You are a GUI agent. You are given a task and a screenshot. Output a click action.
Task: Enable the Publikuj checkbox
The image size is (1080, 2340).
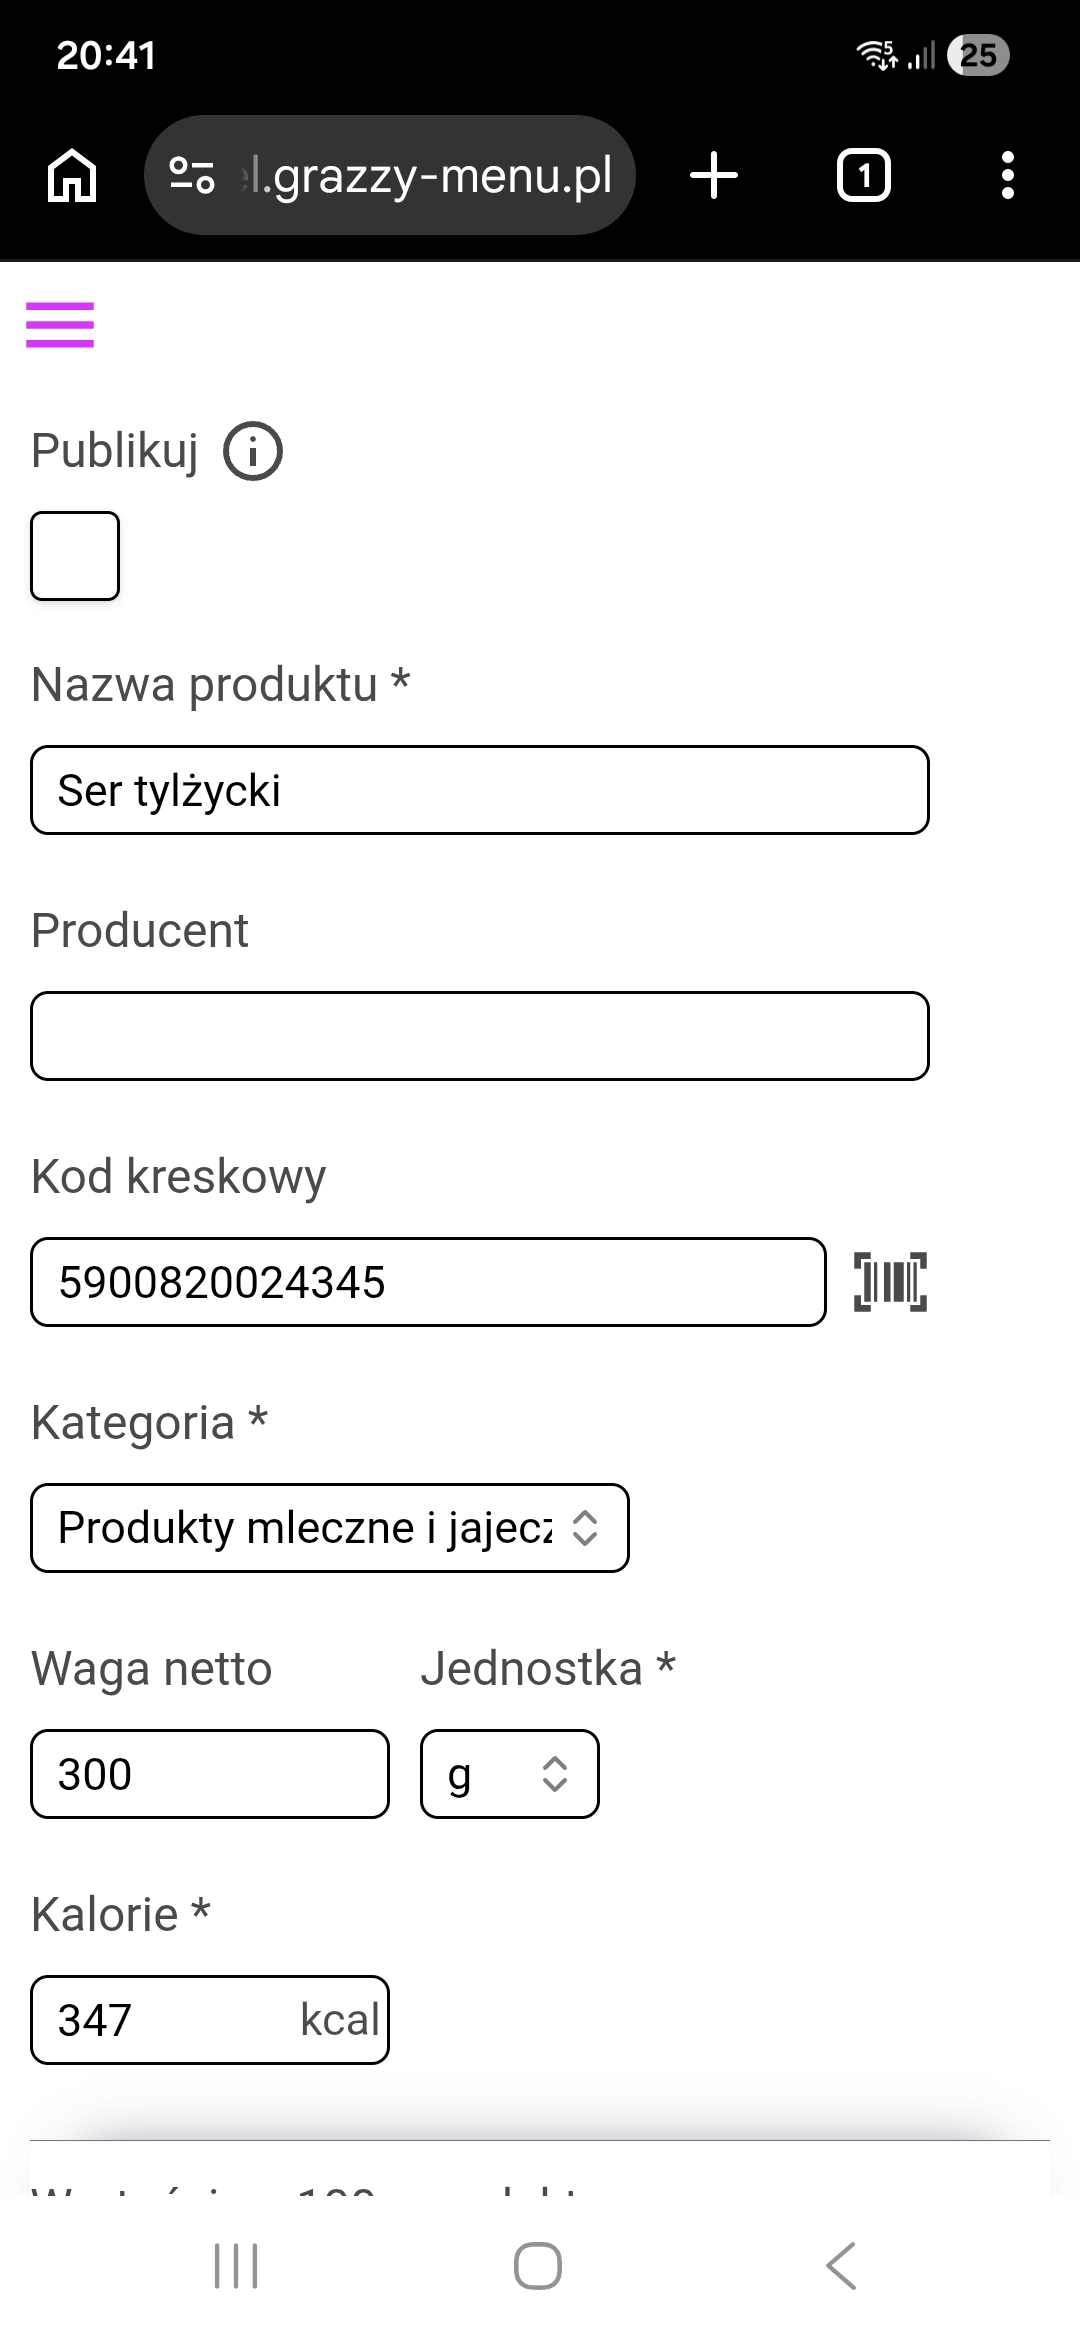tap(75, 557)
